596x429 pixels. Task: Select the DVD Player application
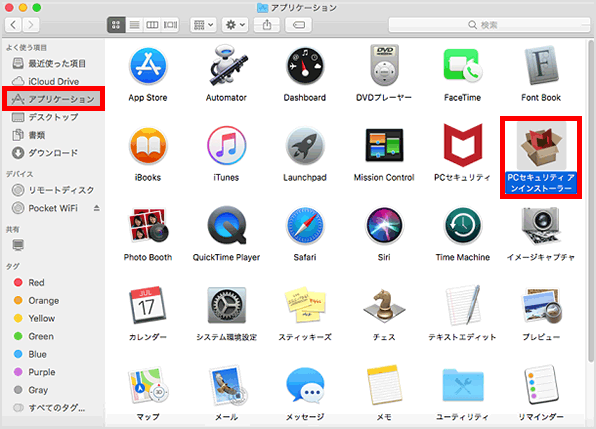coord(384,65)
